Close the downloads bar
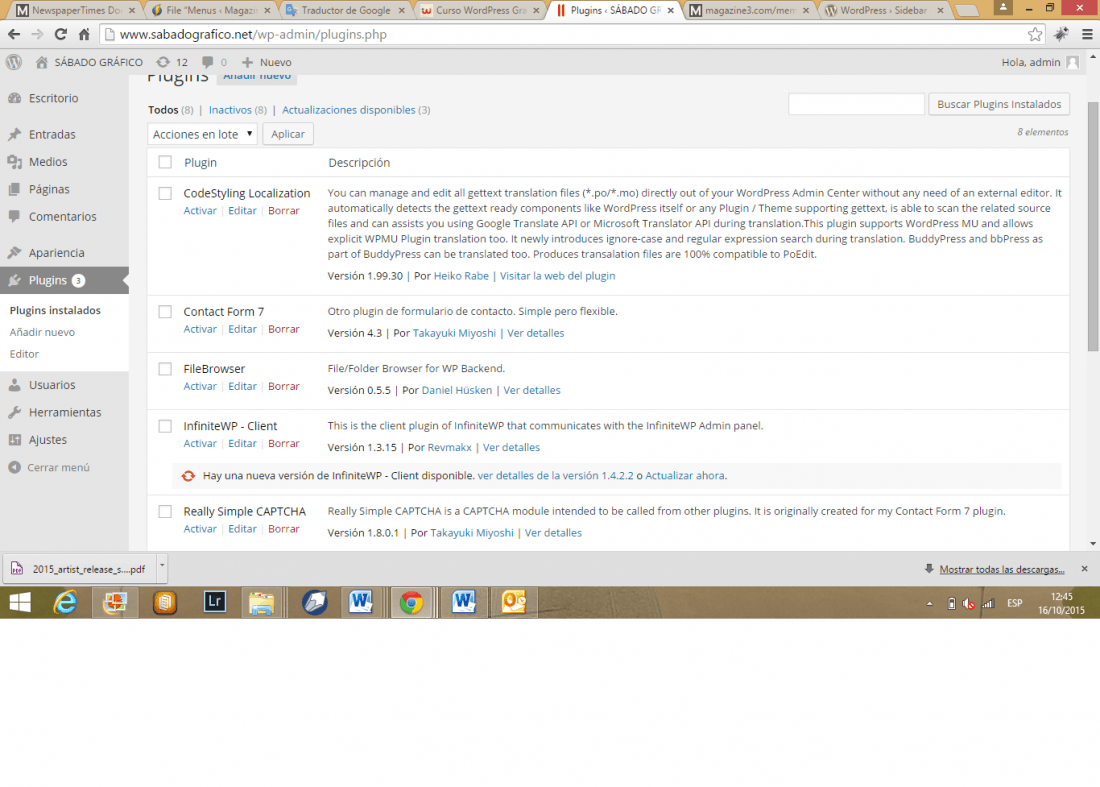This screenshot has width=1100, height=787. [1085, 569]
